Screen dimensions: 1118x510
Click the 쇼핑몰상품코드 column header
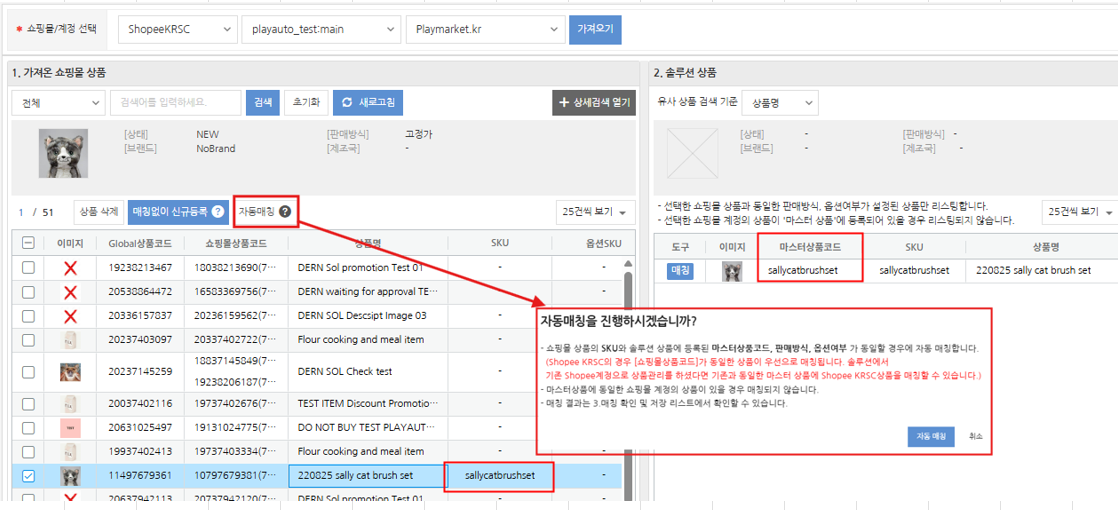tap(236, 243)
